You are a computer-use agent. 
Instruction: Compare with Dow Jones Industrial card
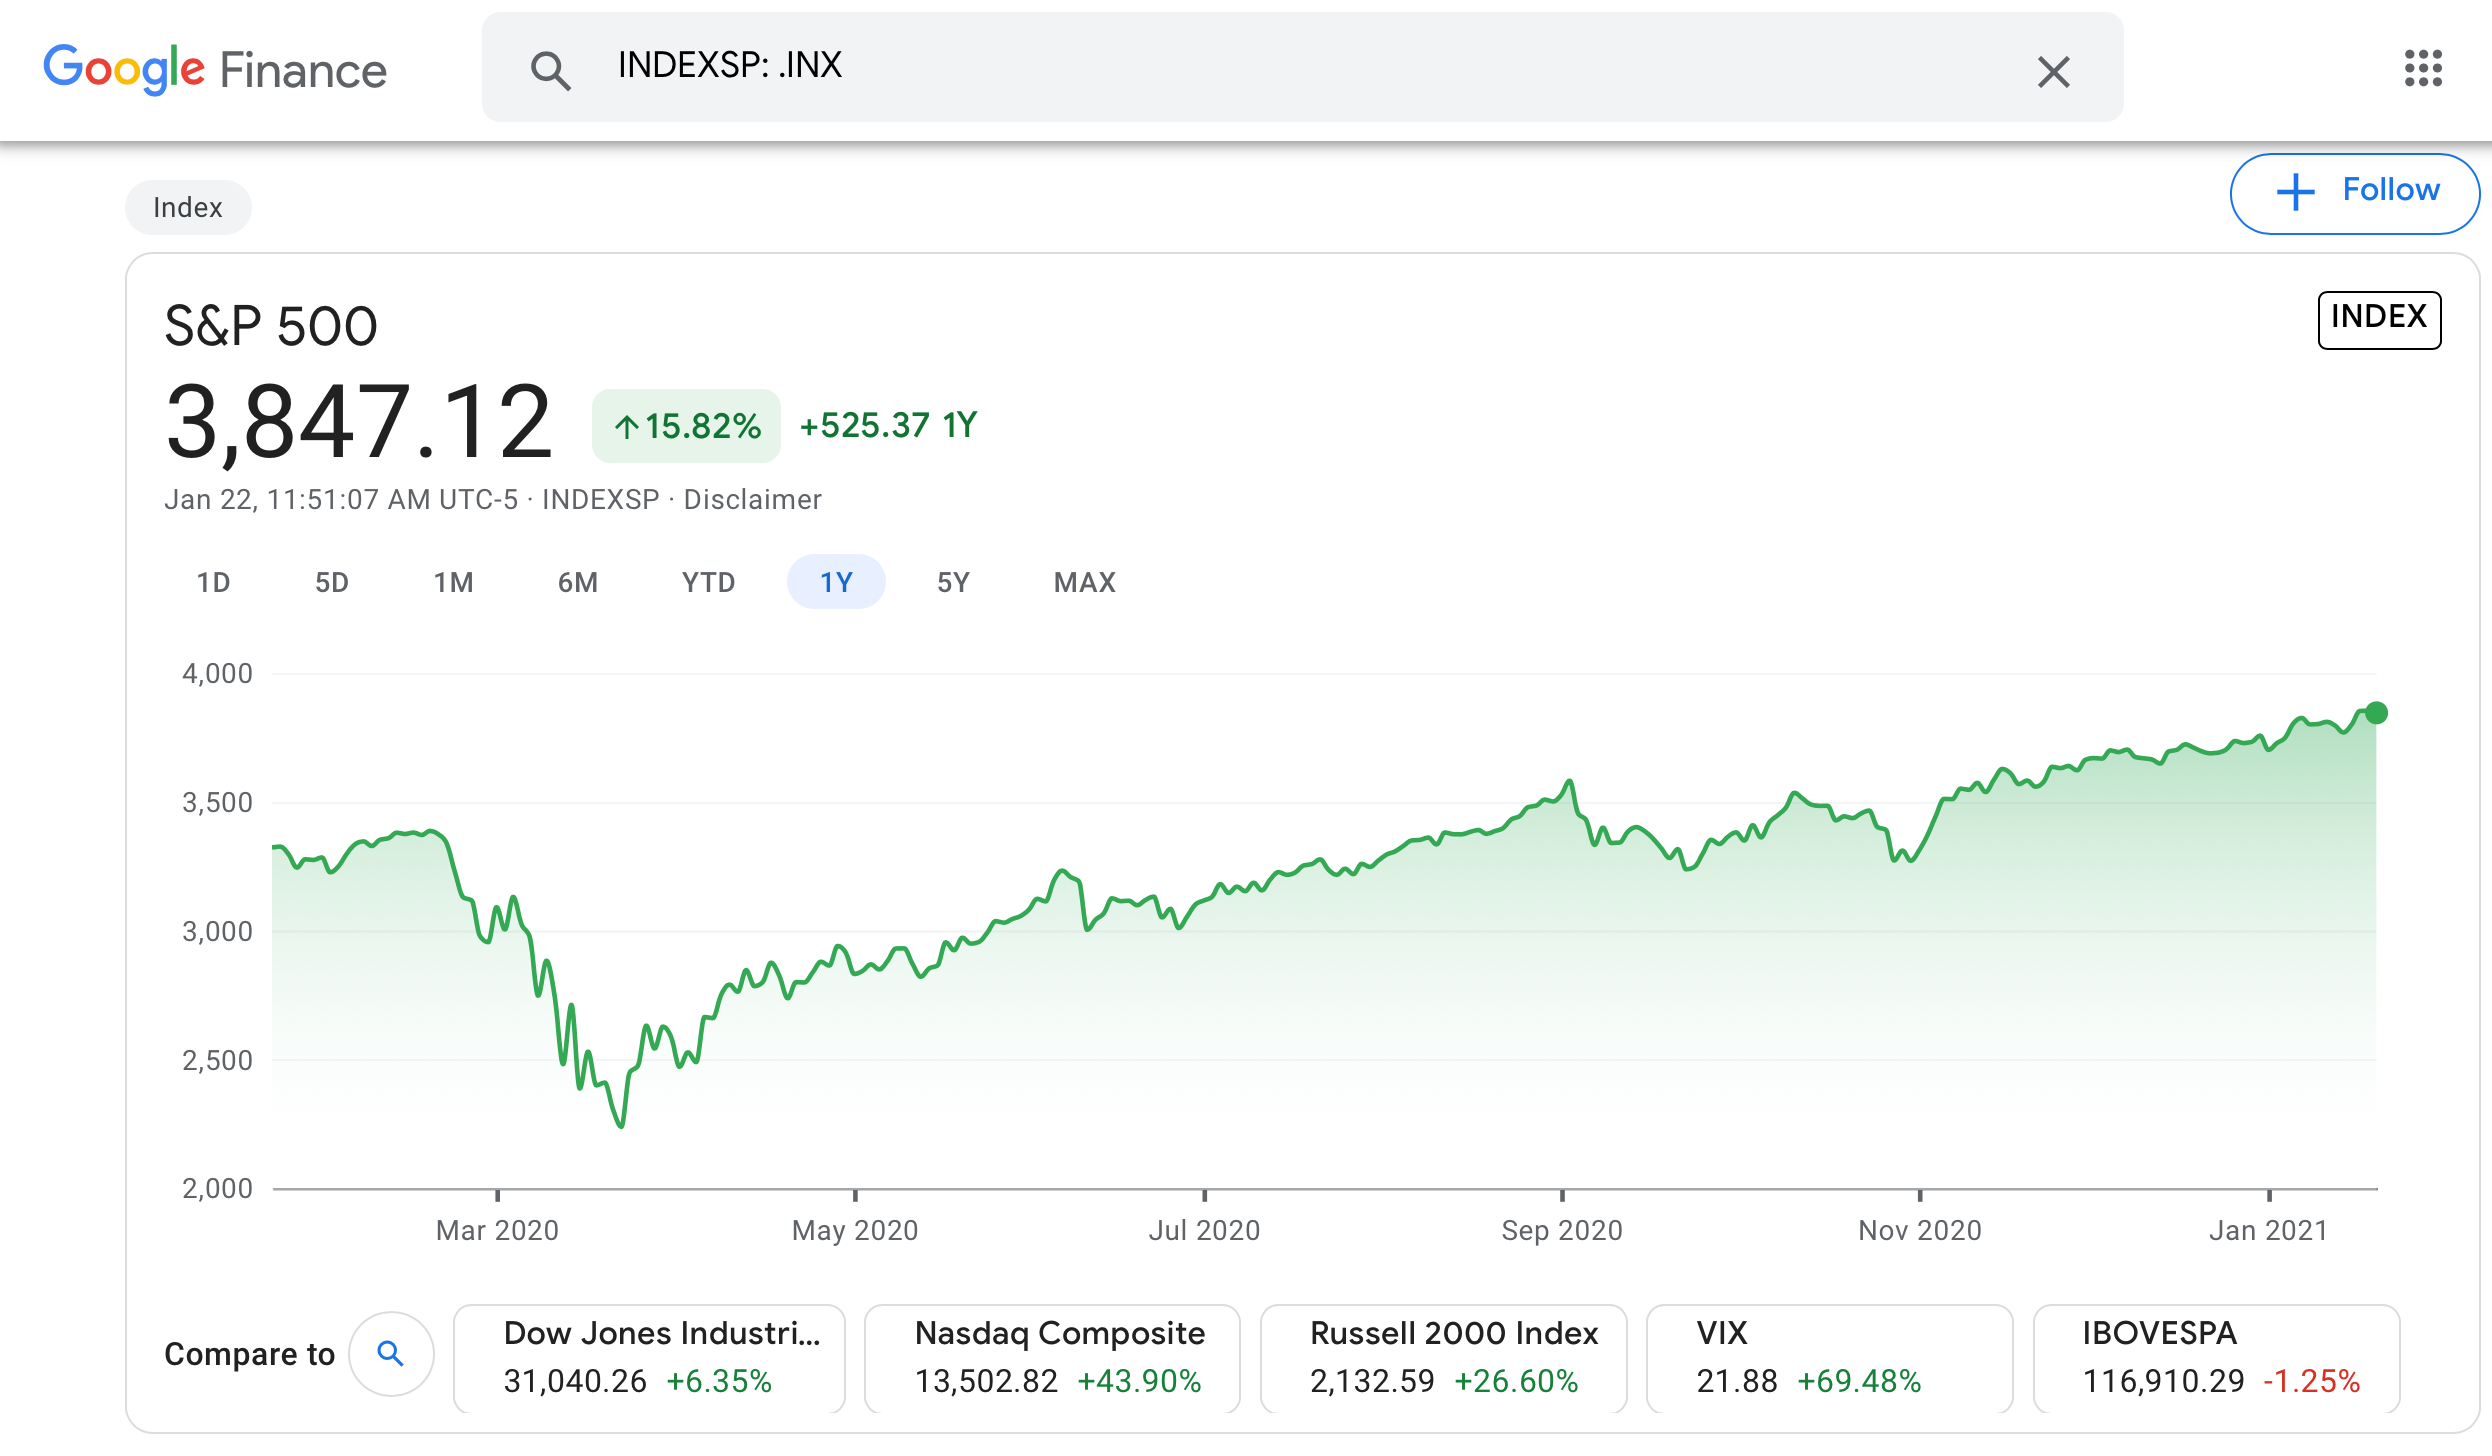click(649, 1358)
